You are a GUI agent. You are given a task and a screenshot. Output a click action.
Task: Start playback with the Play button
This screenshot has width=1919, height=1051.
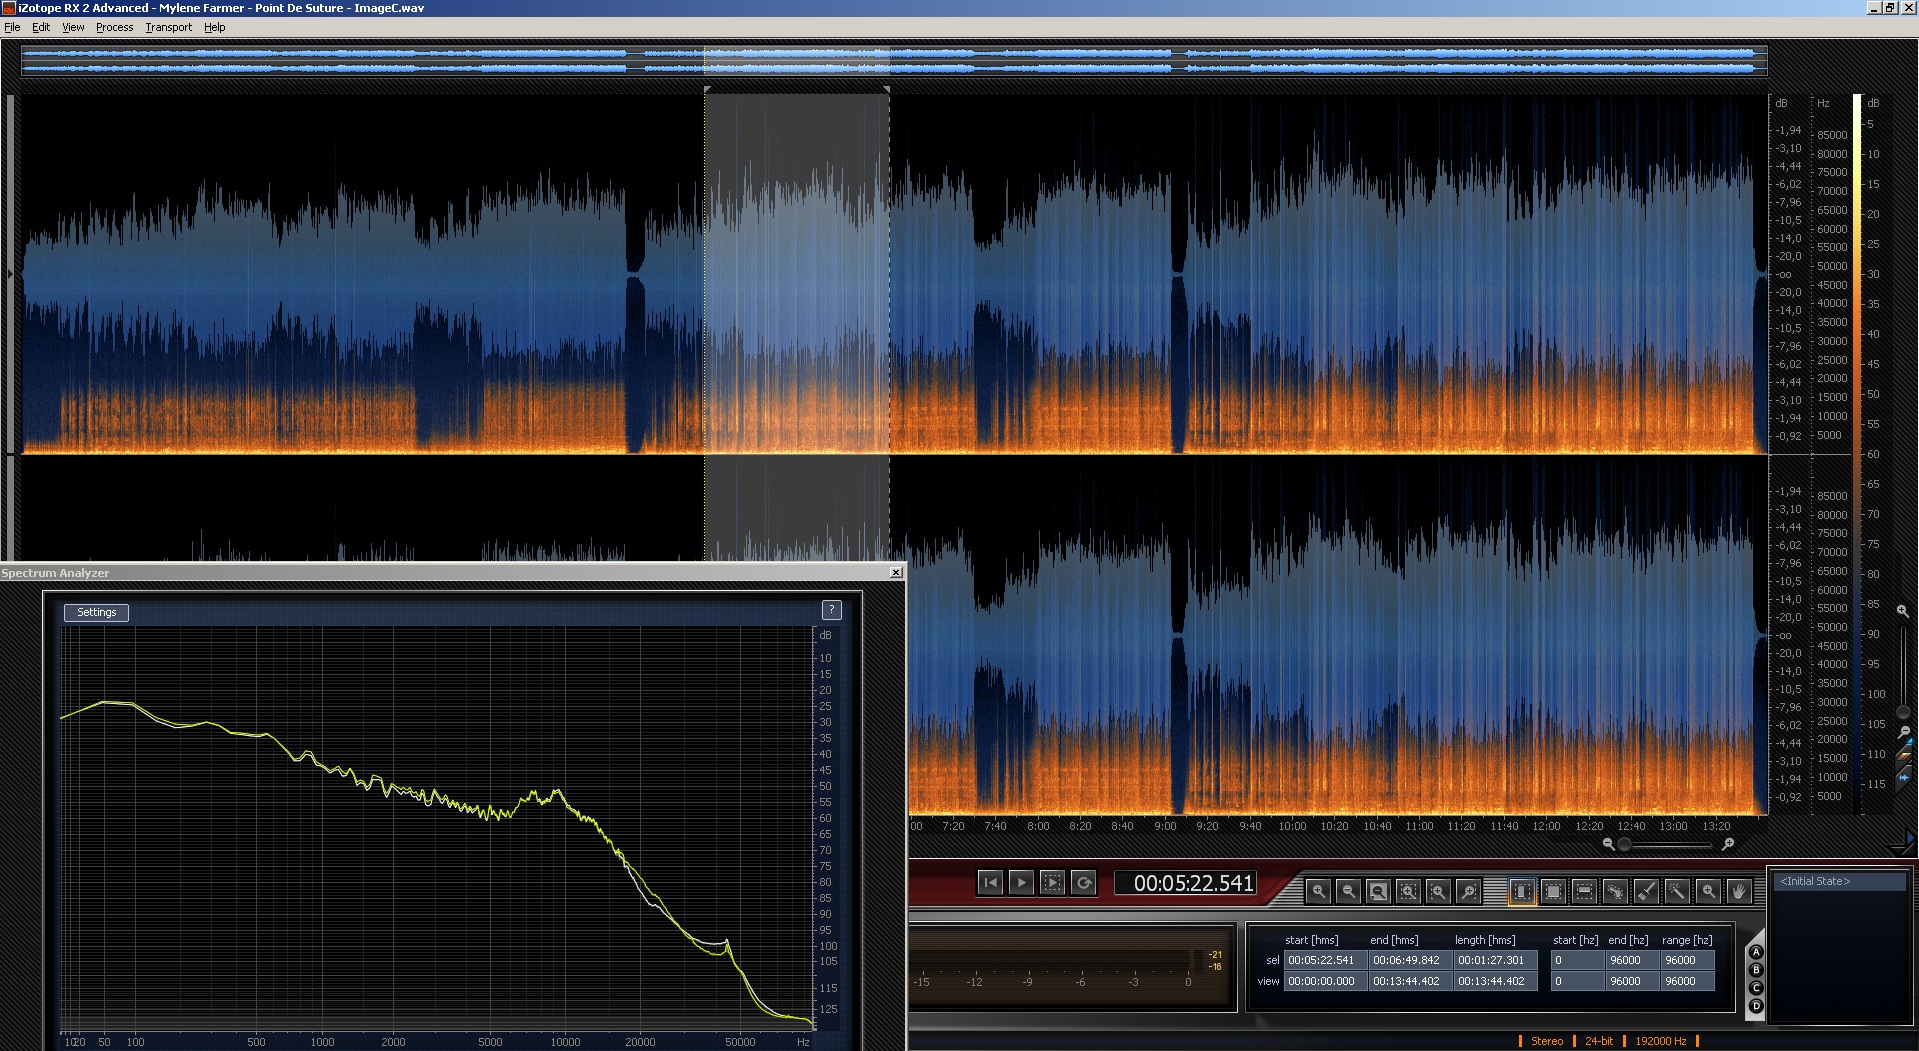click(x=1021, y=882)
